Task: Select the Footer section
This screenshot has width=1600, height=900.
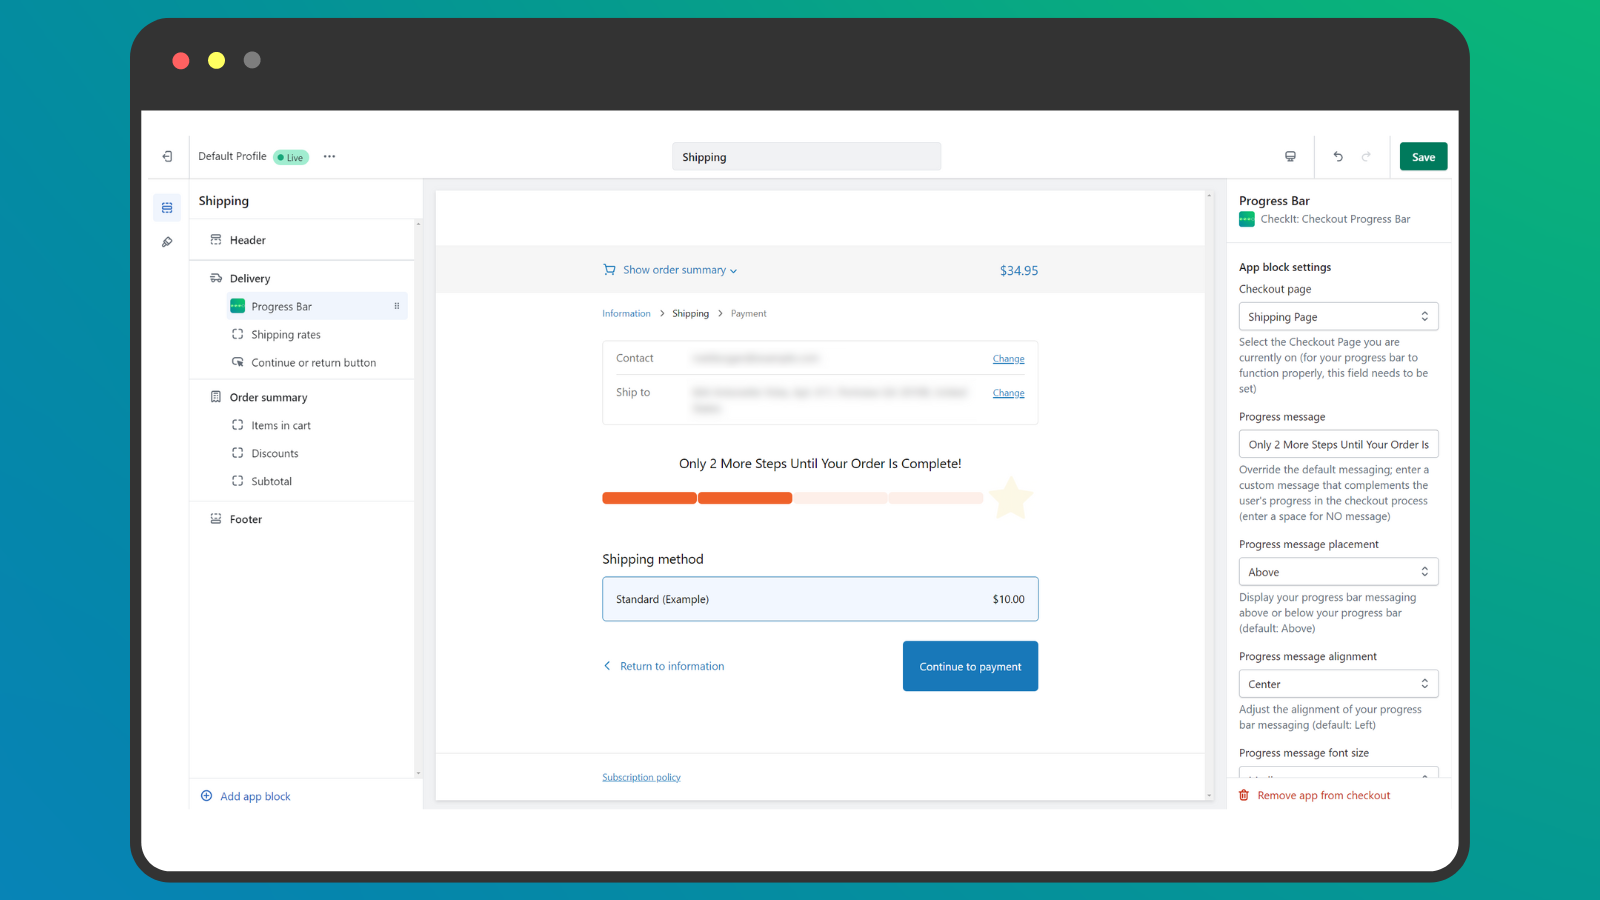Action: pyautogui.click(x=245, y=519)
